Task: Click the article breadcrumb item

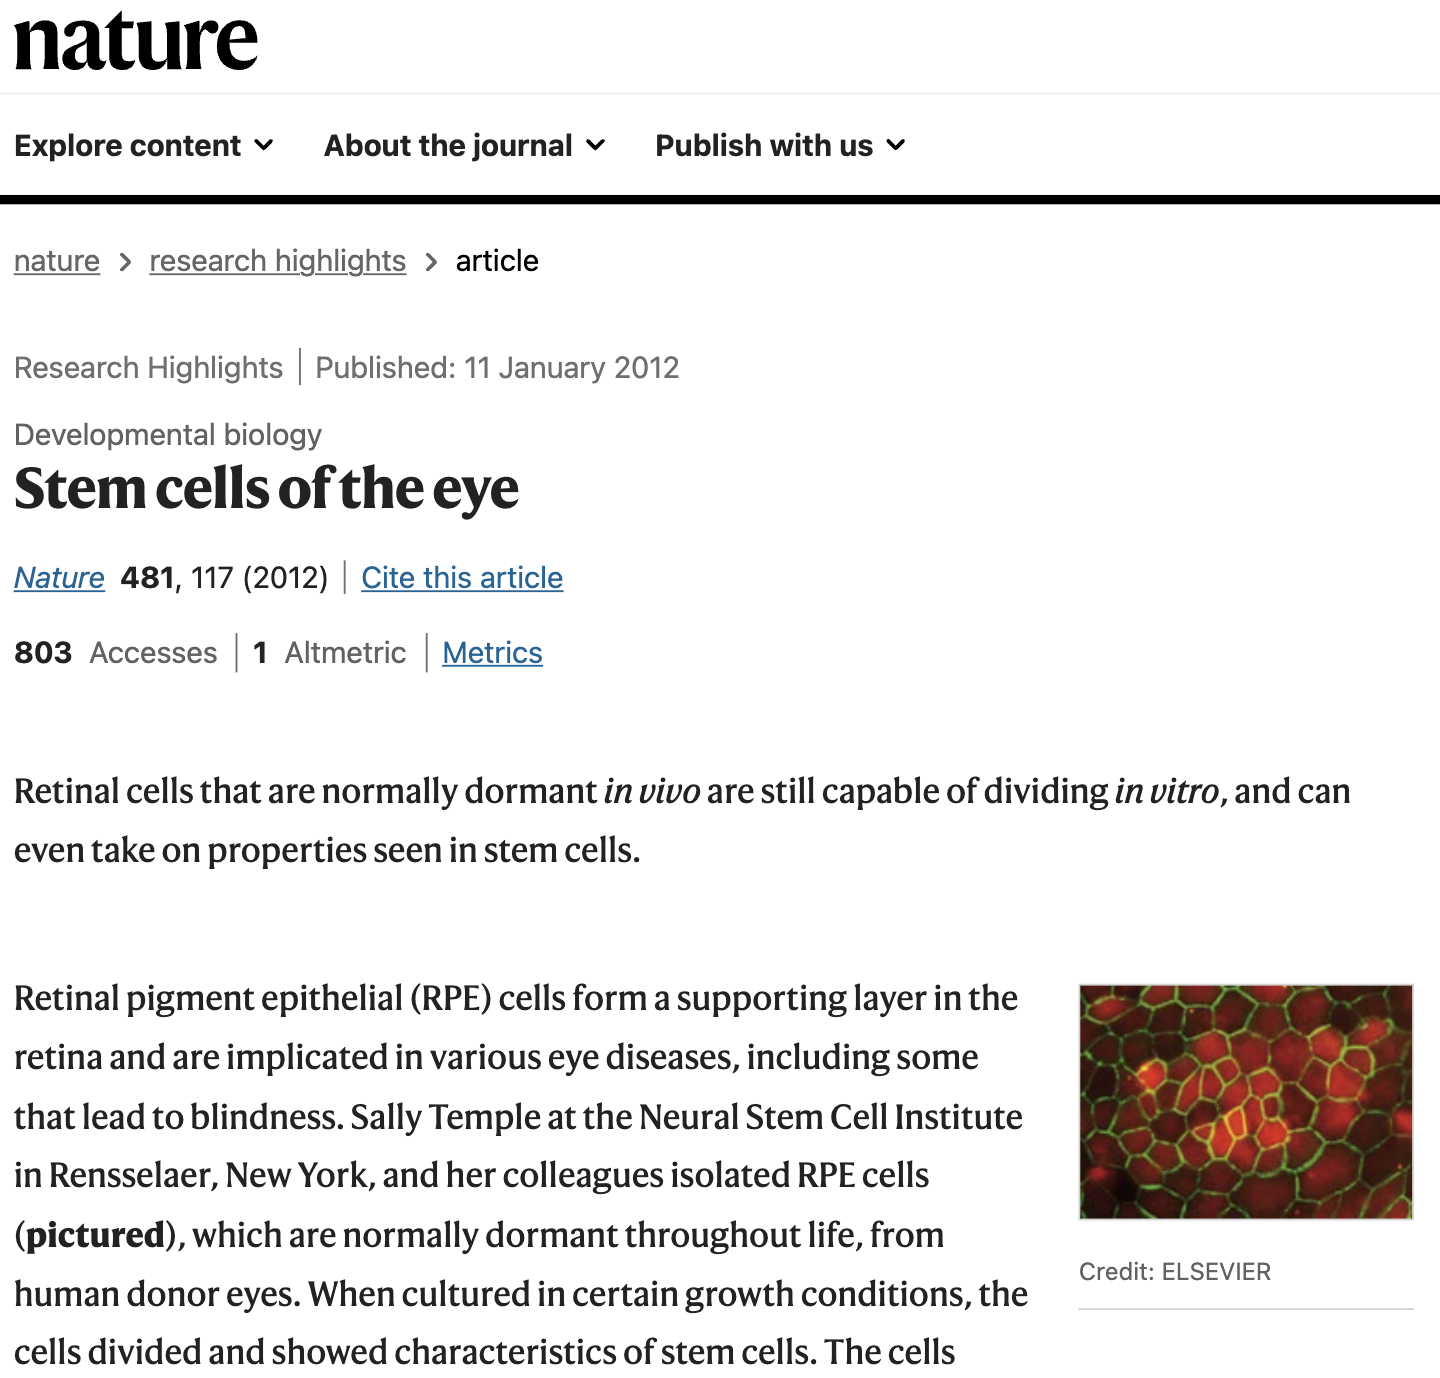Action: pos(497,261)
